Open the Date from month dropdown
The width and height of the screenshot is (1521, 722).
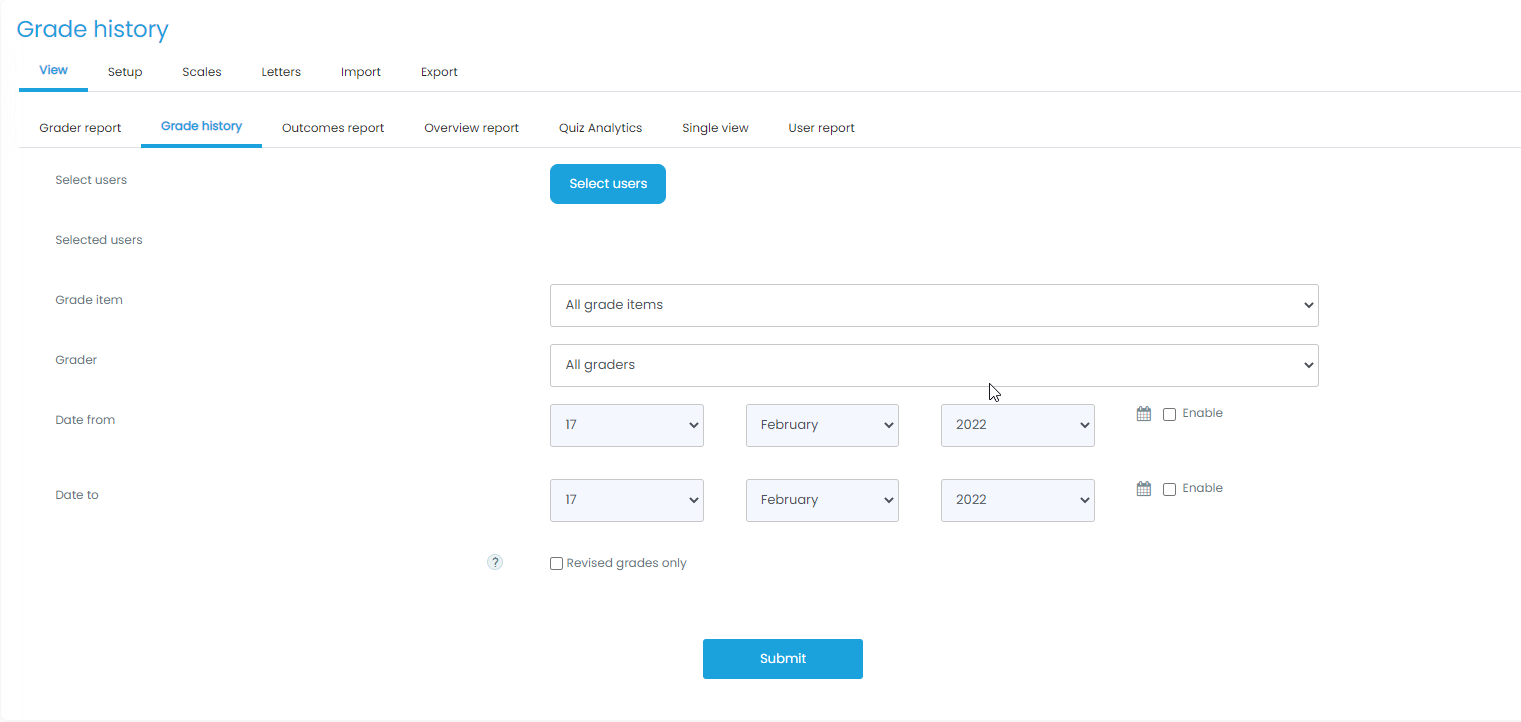coord(821,425)
